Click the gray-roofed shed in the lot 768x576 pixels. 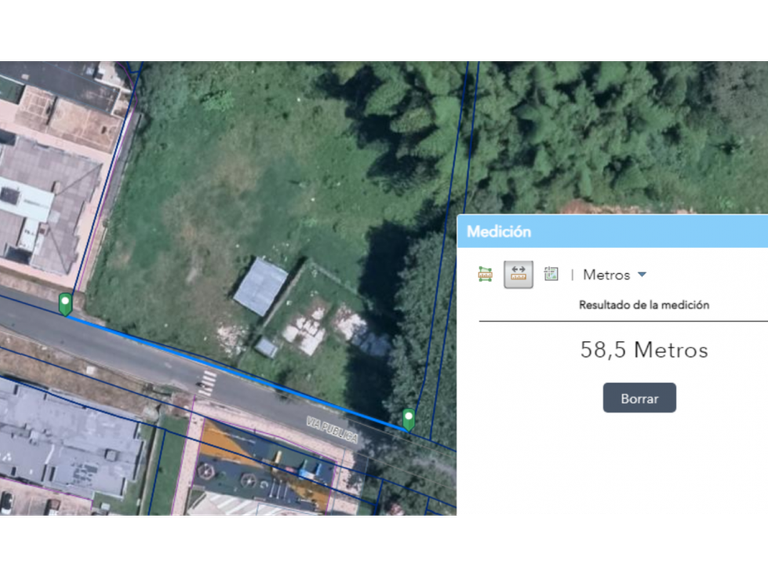pyautogui.click(x=260, y=286)
